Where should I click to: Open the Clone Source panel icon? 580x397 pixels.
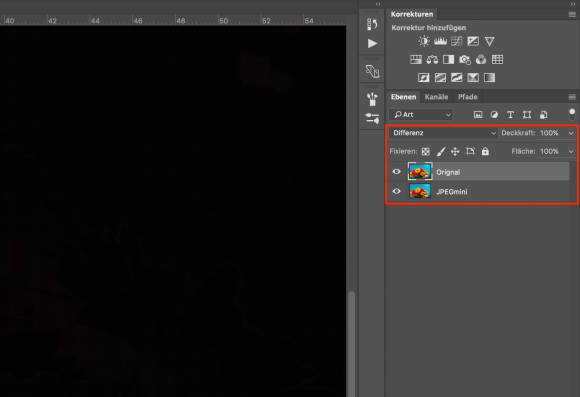click(x=372, y=71)
